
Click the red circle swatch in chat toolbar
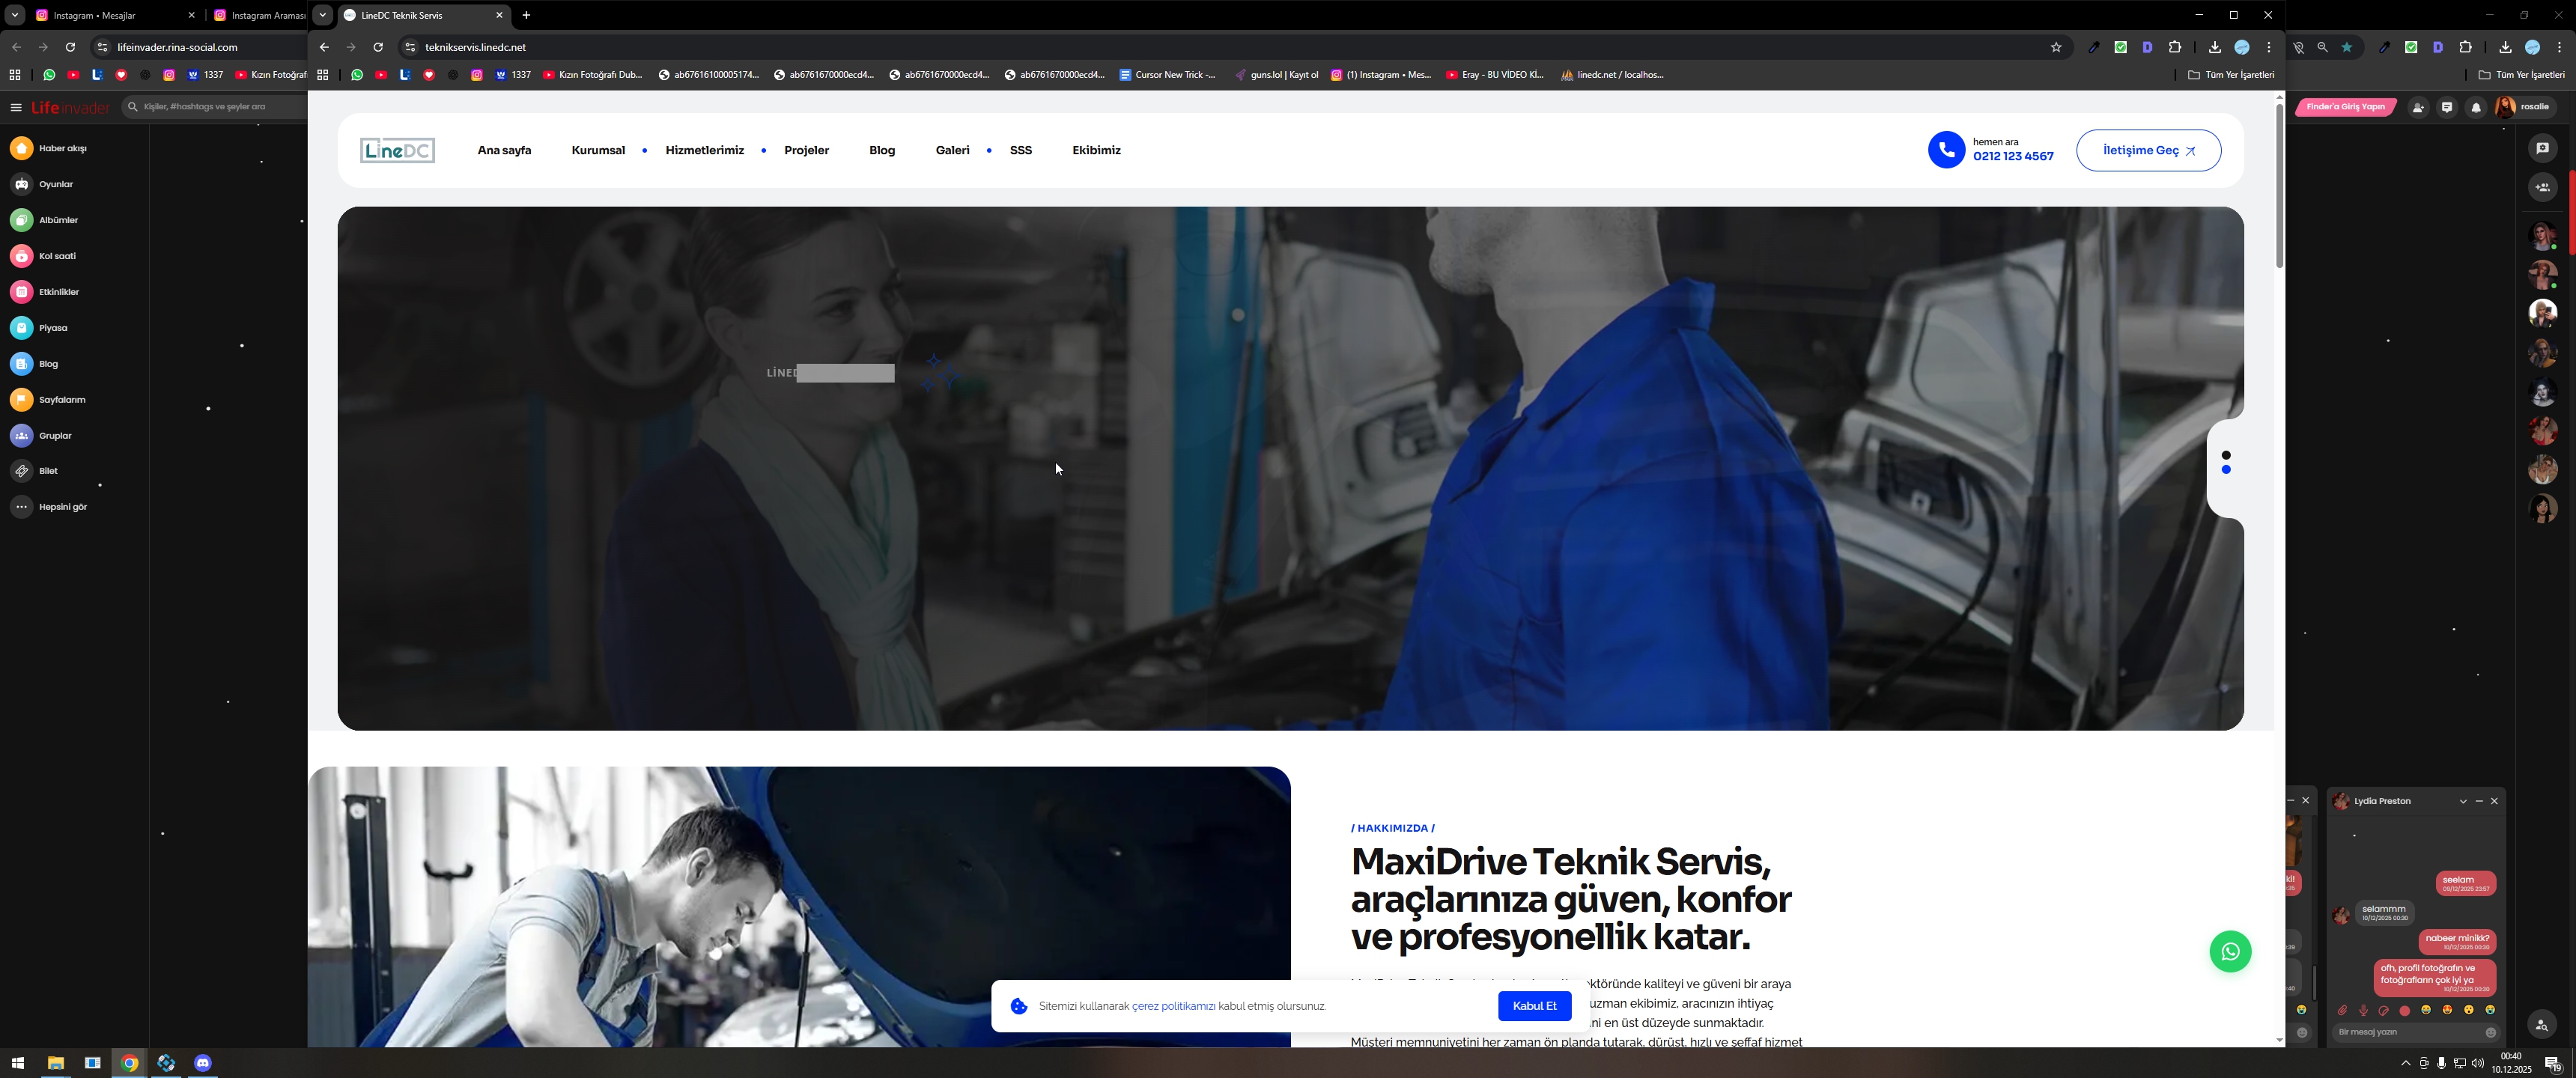[x=2405, y=1010]
